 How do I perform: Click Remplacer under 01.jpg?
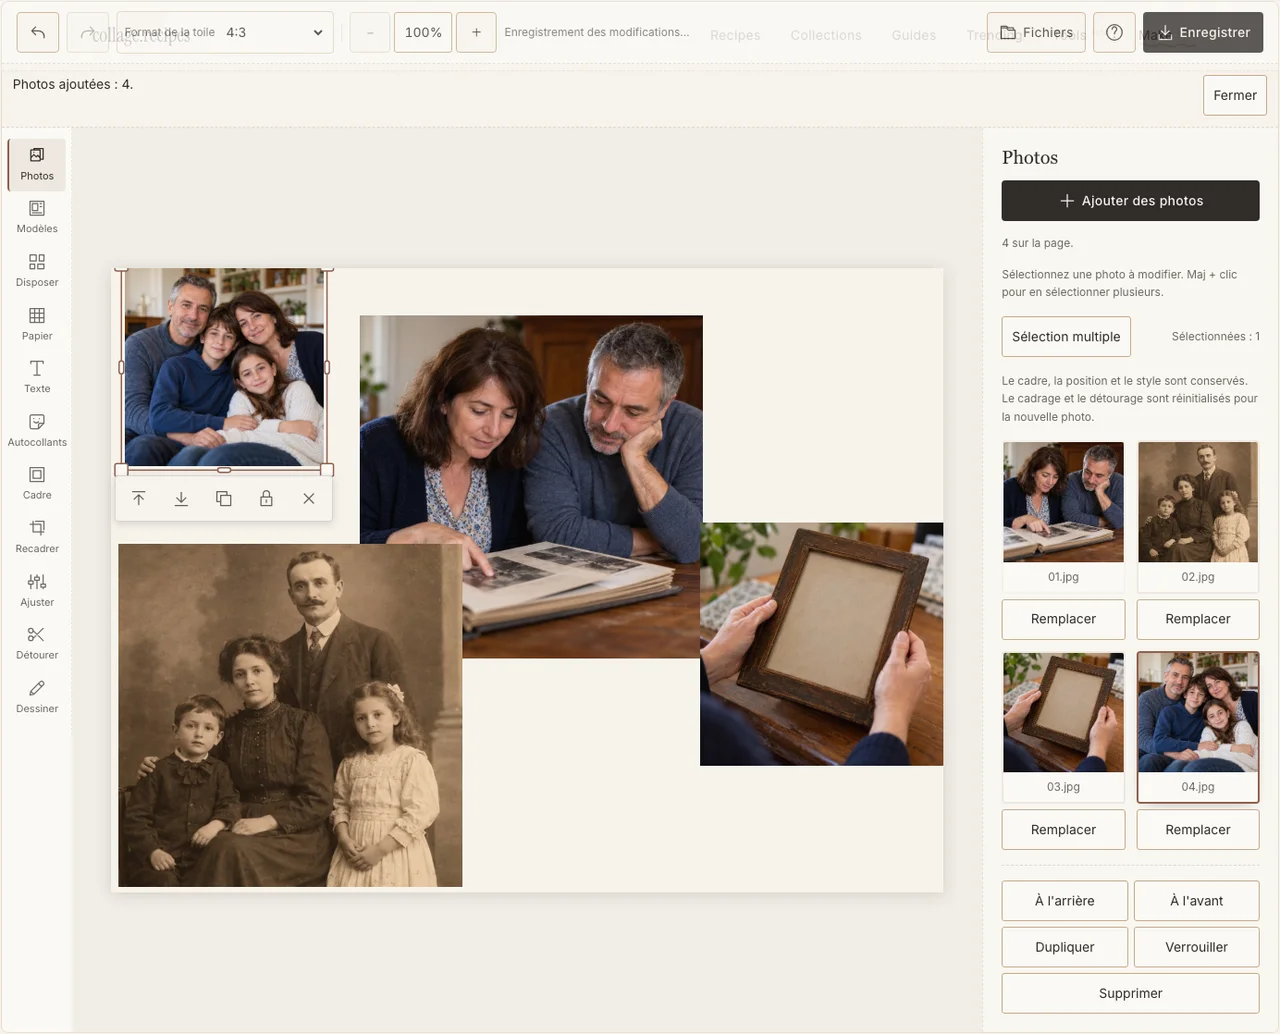point(1063,619)
